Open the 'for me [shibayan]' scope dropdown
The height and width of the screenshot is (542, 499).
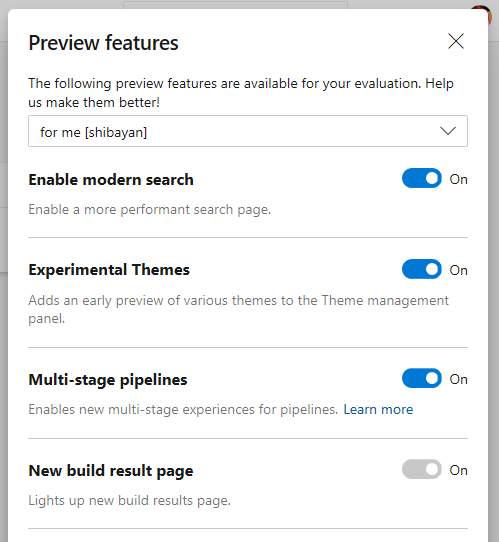(248, 131)
